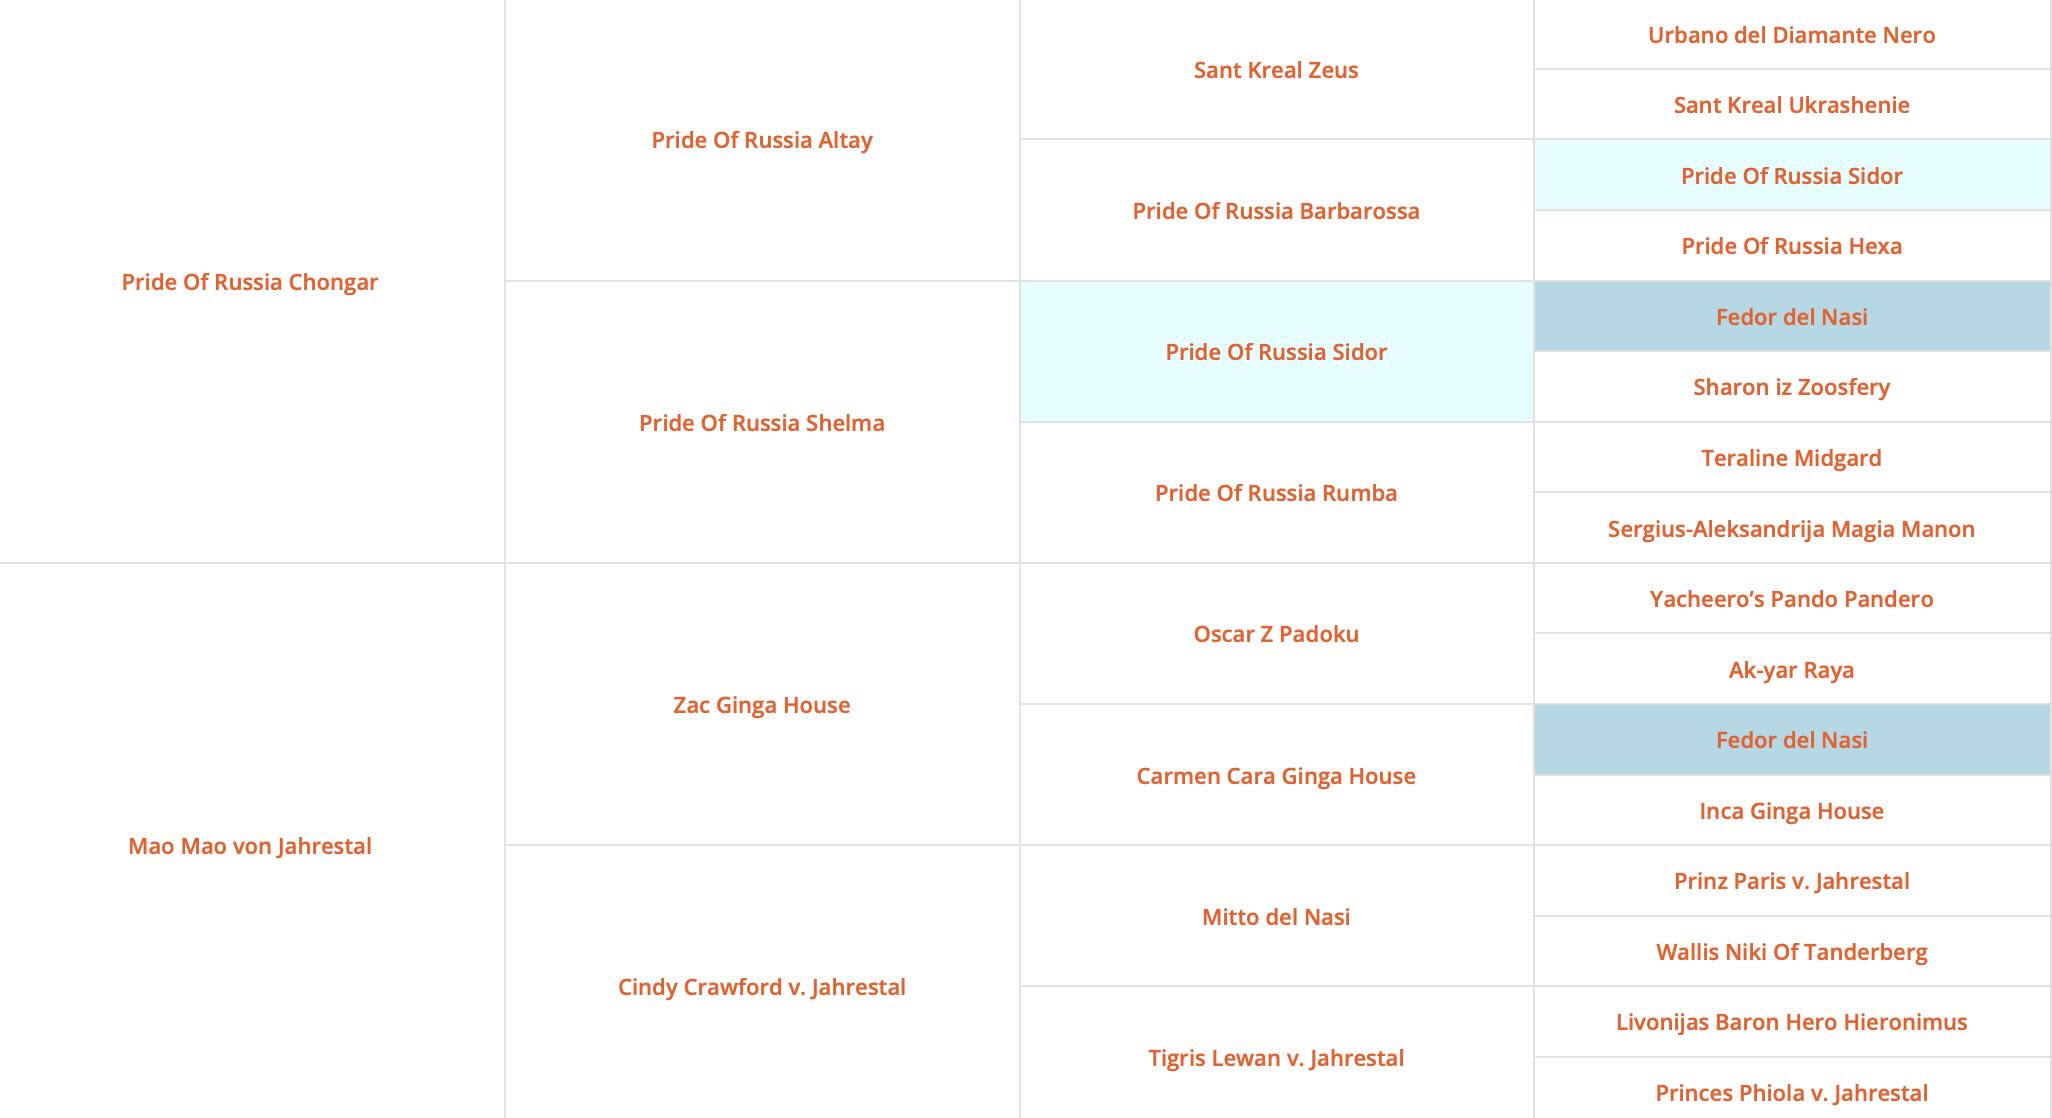Image resolution: width=2052 pixels, height=1118 pixels.
Task: Open Pride Of Russia Altay's profile
Action: 762,140
